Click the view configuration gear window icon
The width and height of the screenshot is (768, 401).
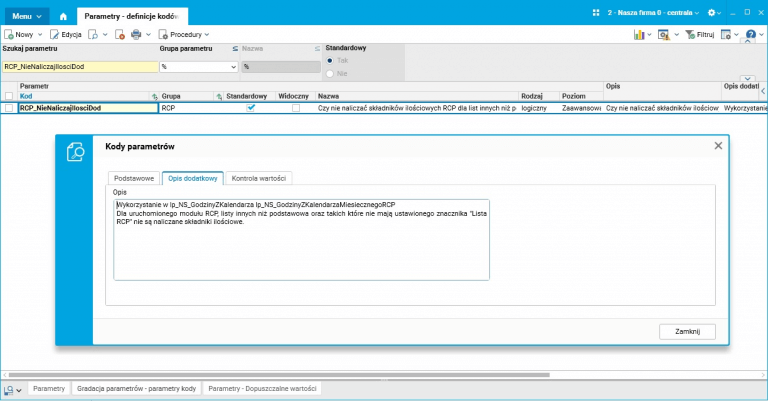(726, 35)
